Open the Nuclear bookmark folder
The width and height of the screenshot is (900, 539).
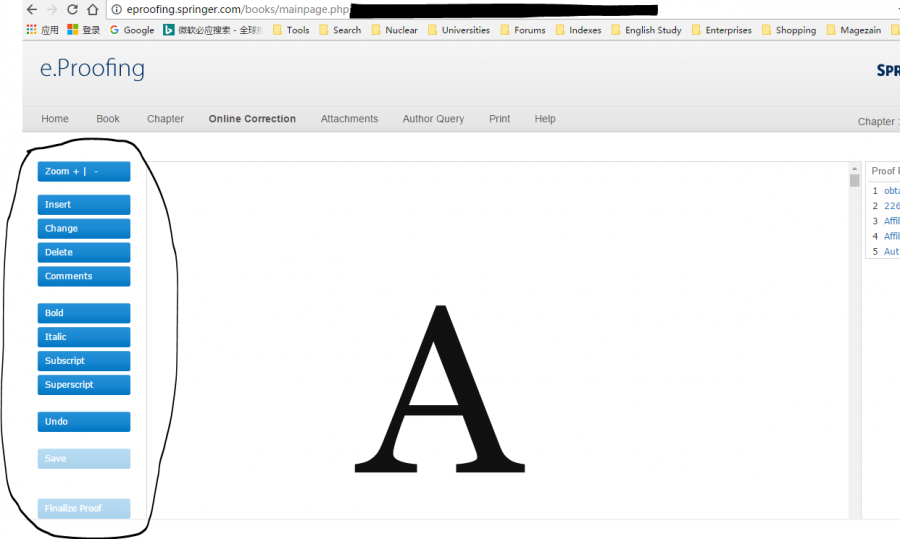point(394,30)
